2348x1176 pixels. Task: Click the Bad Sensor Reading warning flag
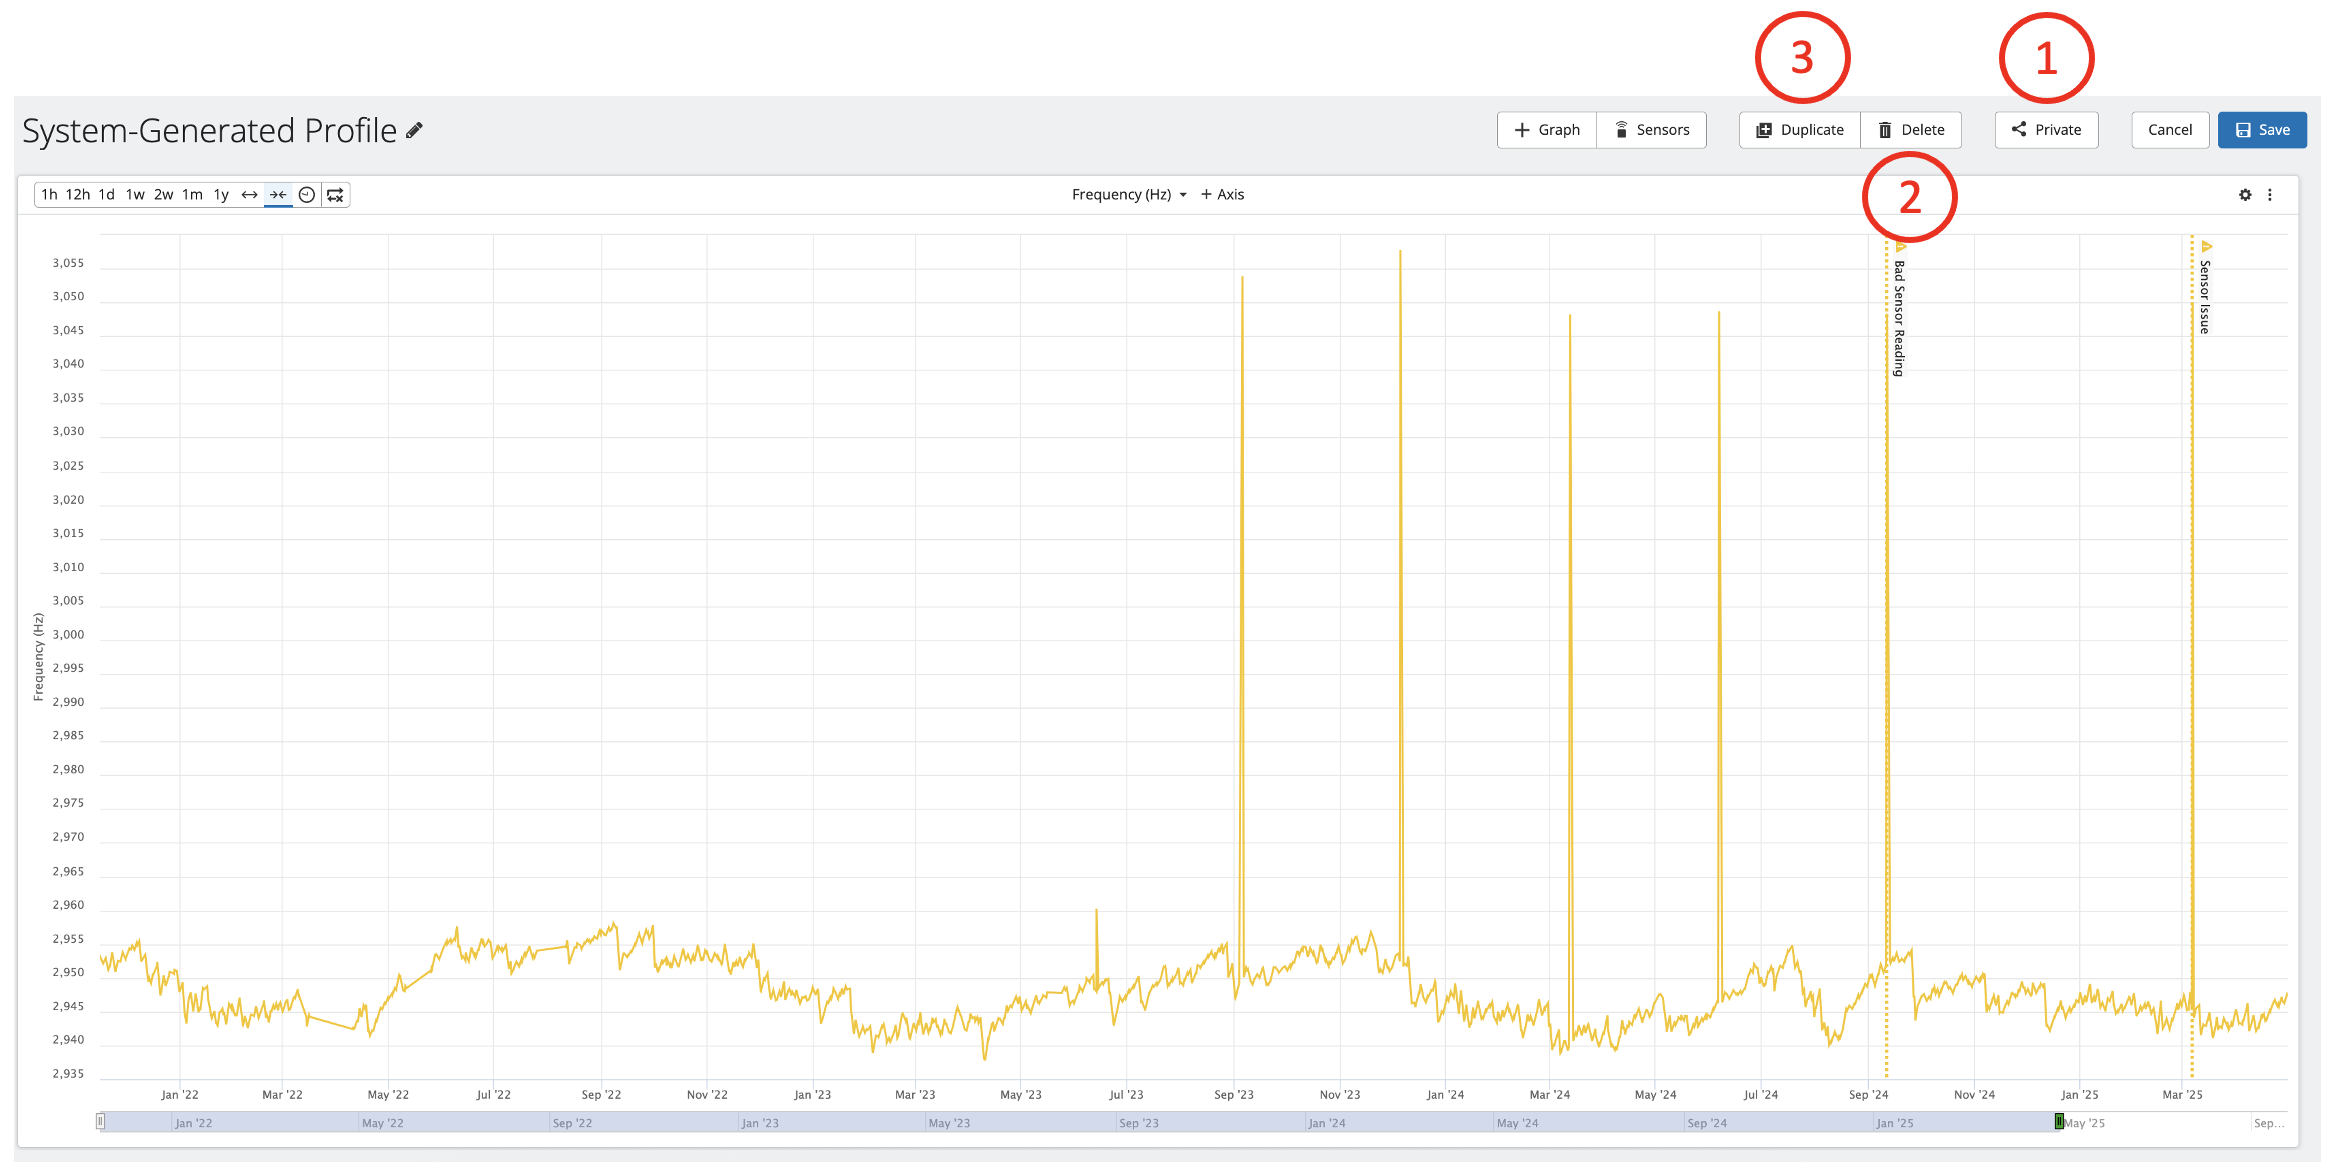1901,247
